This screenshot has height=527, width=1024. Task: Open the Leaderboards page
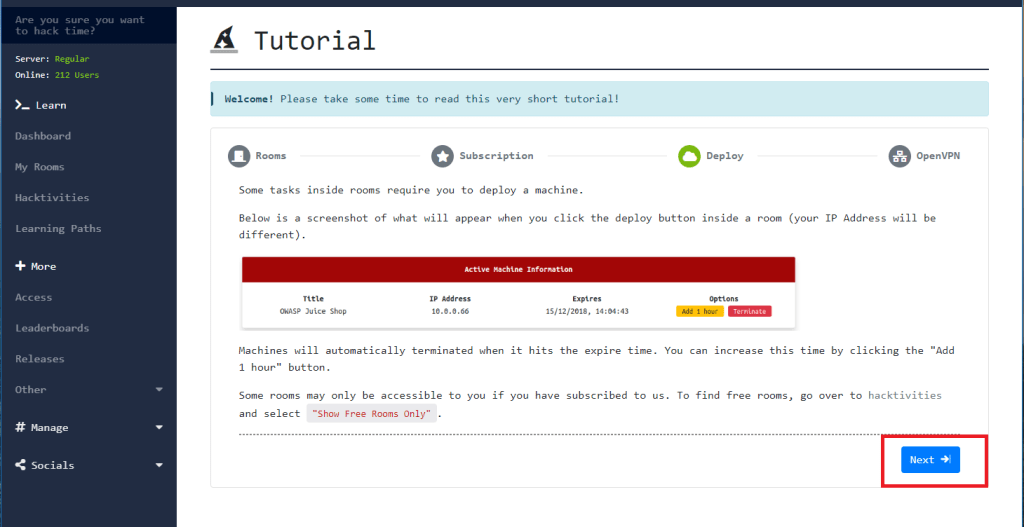pyautogui.click(x=52, y=328)
